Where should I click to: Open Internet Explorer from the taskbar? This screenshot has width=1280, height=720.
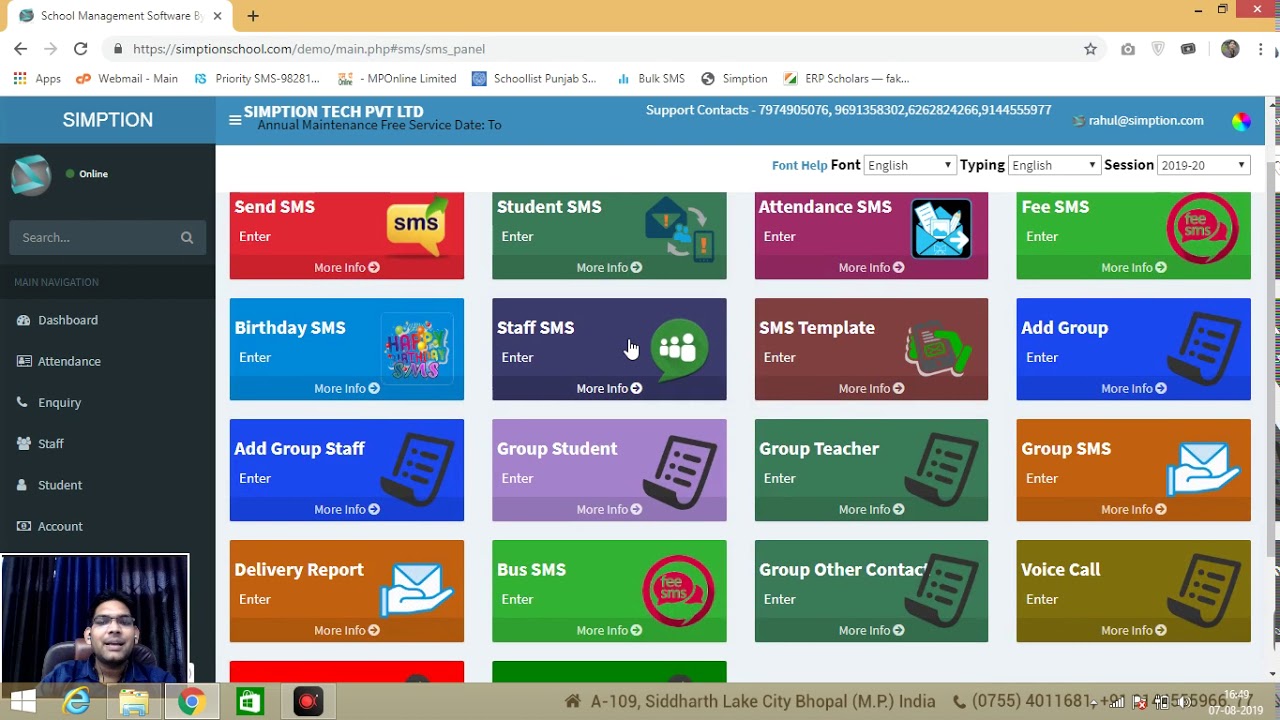click(77, 702)
